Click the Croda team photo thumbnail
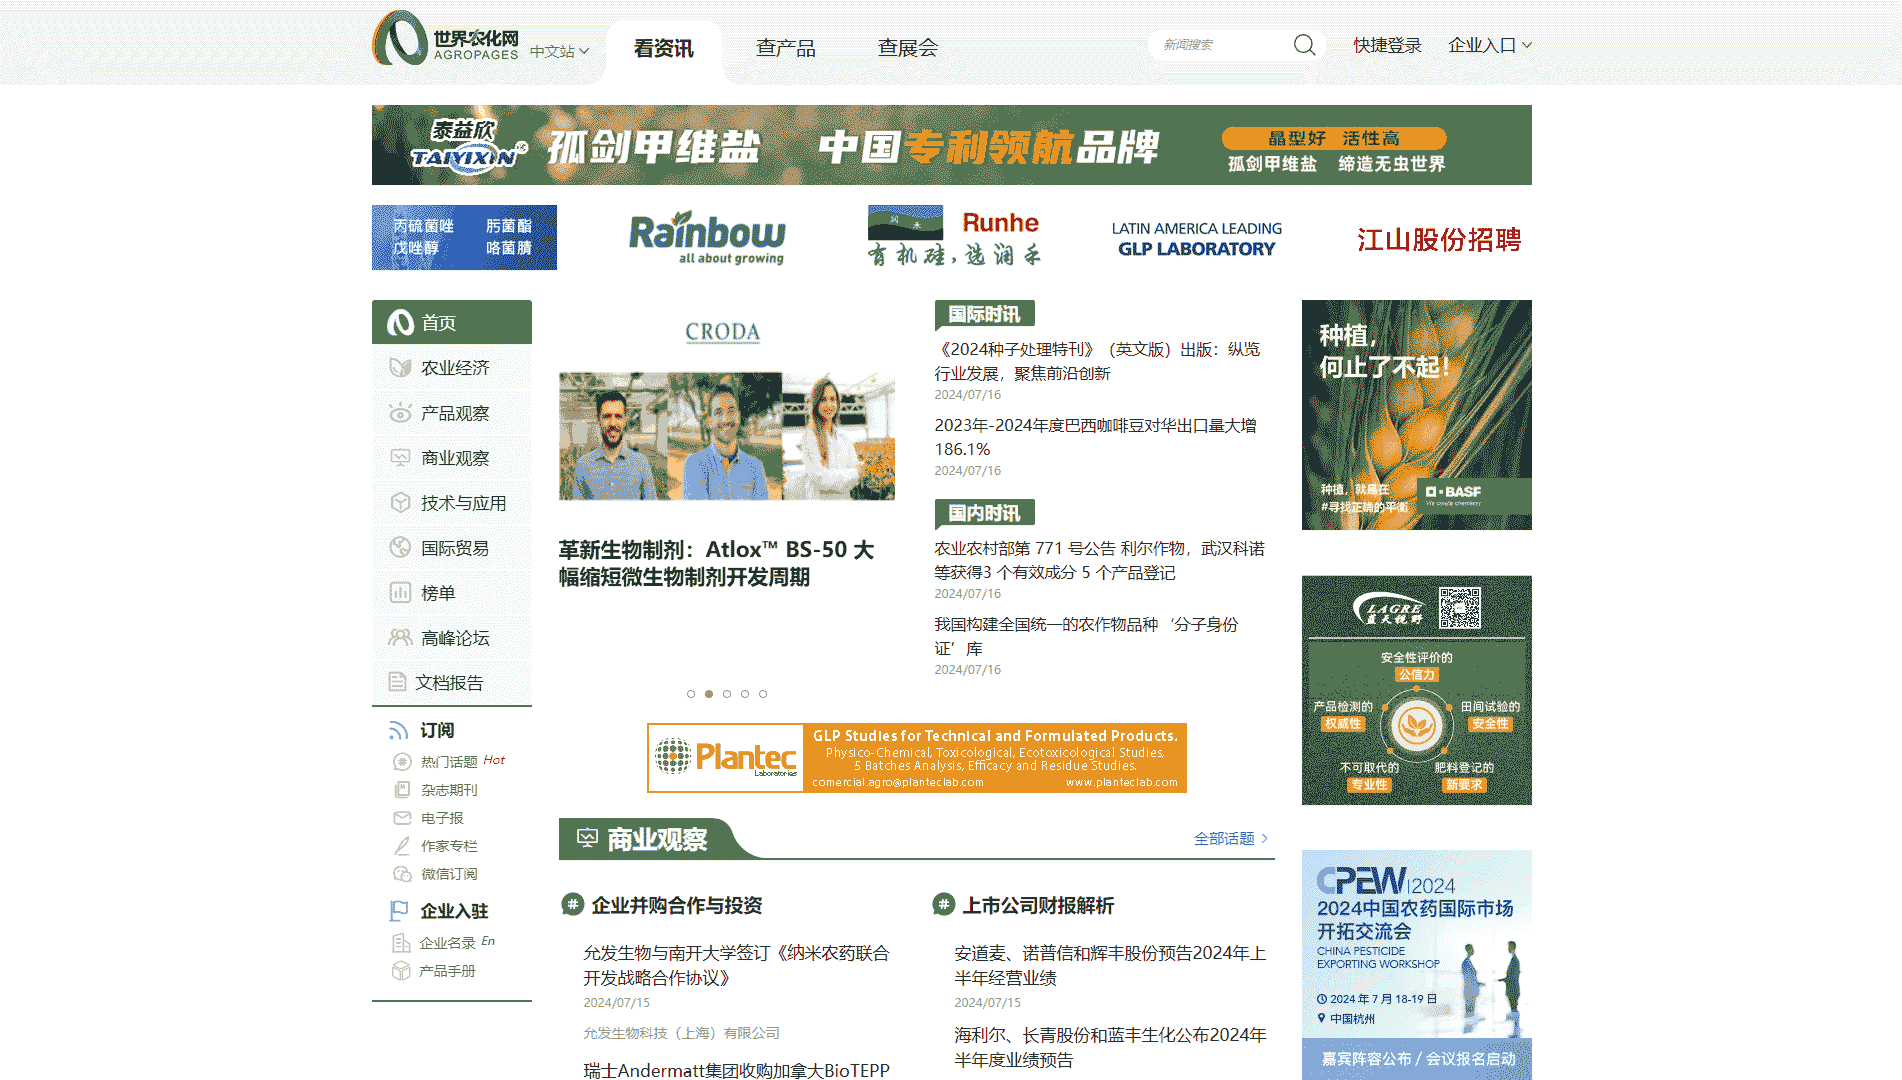This screenshot has width=1902, height=1080. click(x=727, y=436)
